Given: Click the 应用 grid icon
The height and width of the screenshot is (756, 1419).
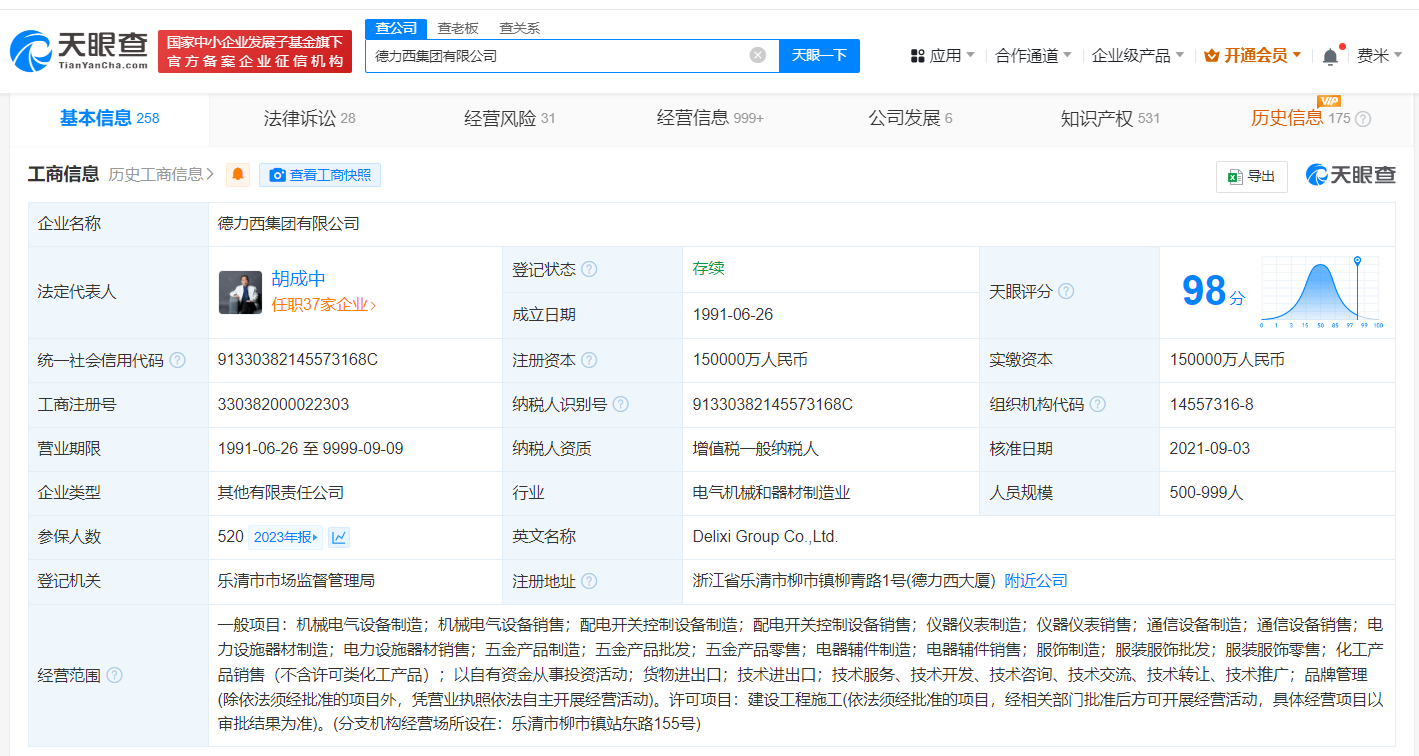Looking at the screenshot, I should 918,56.
